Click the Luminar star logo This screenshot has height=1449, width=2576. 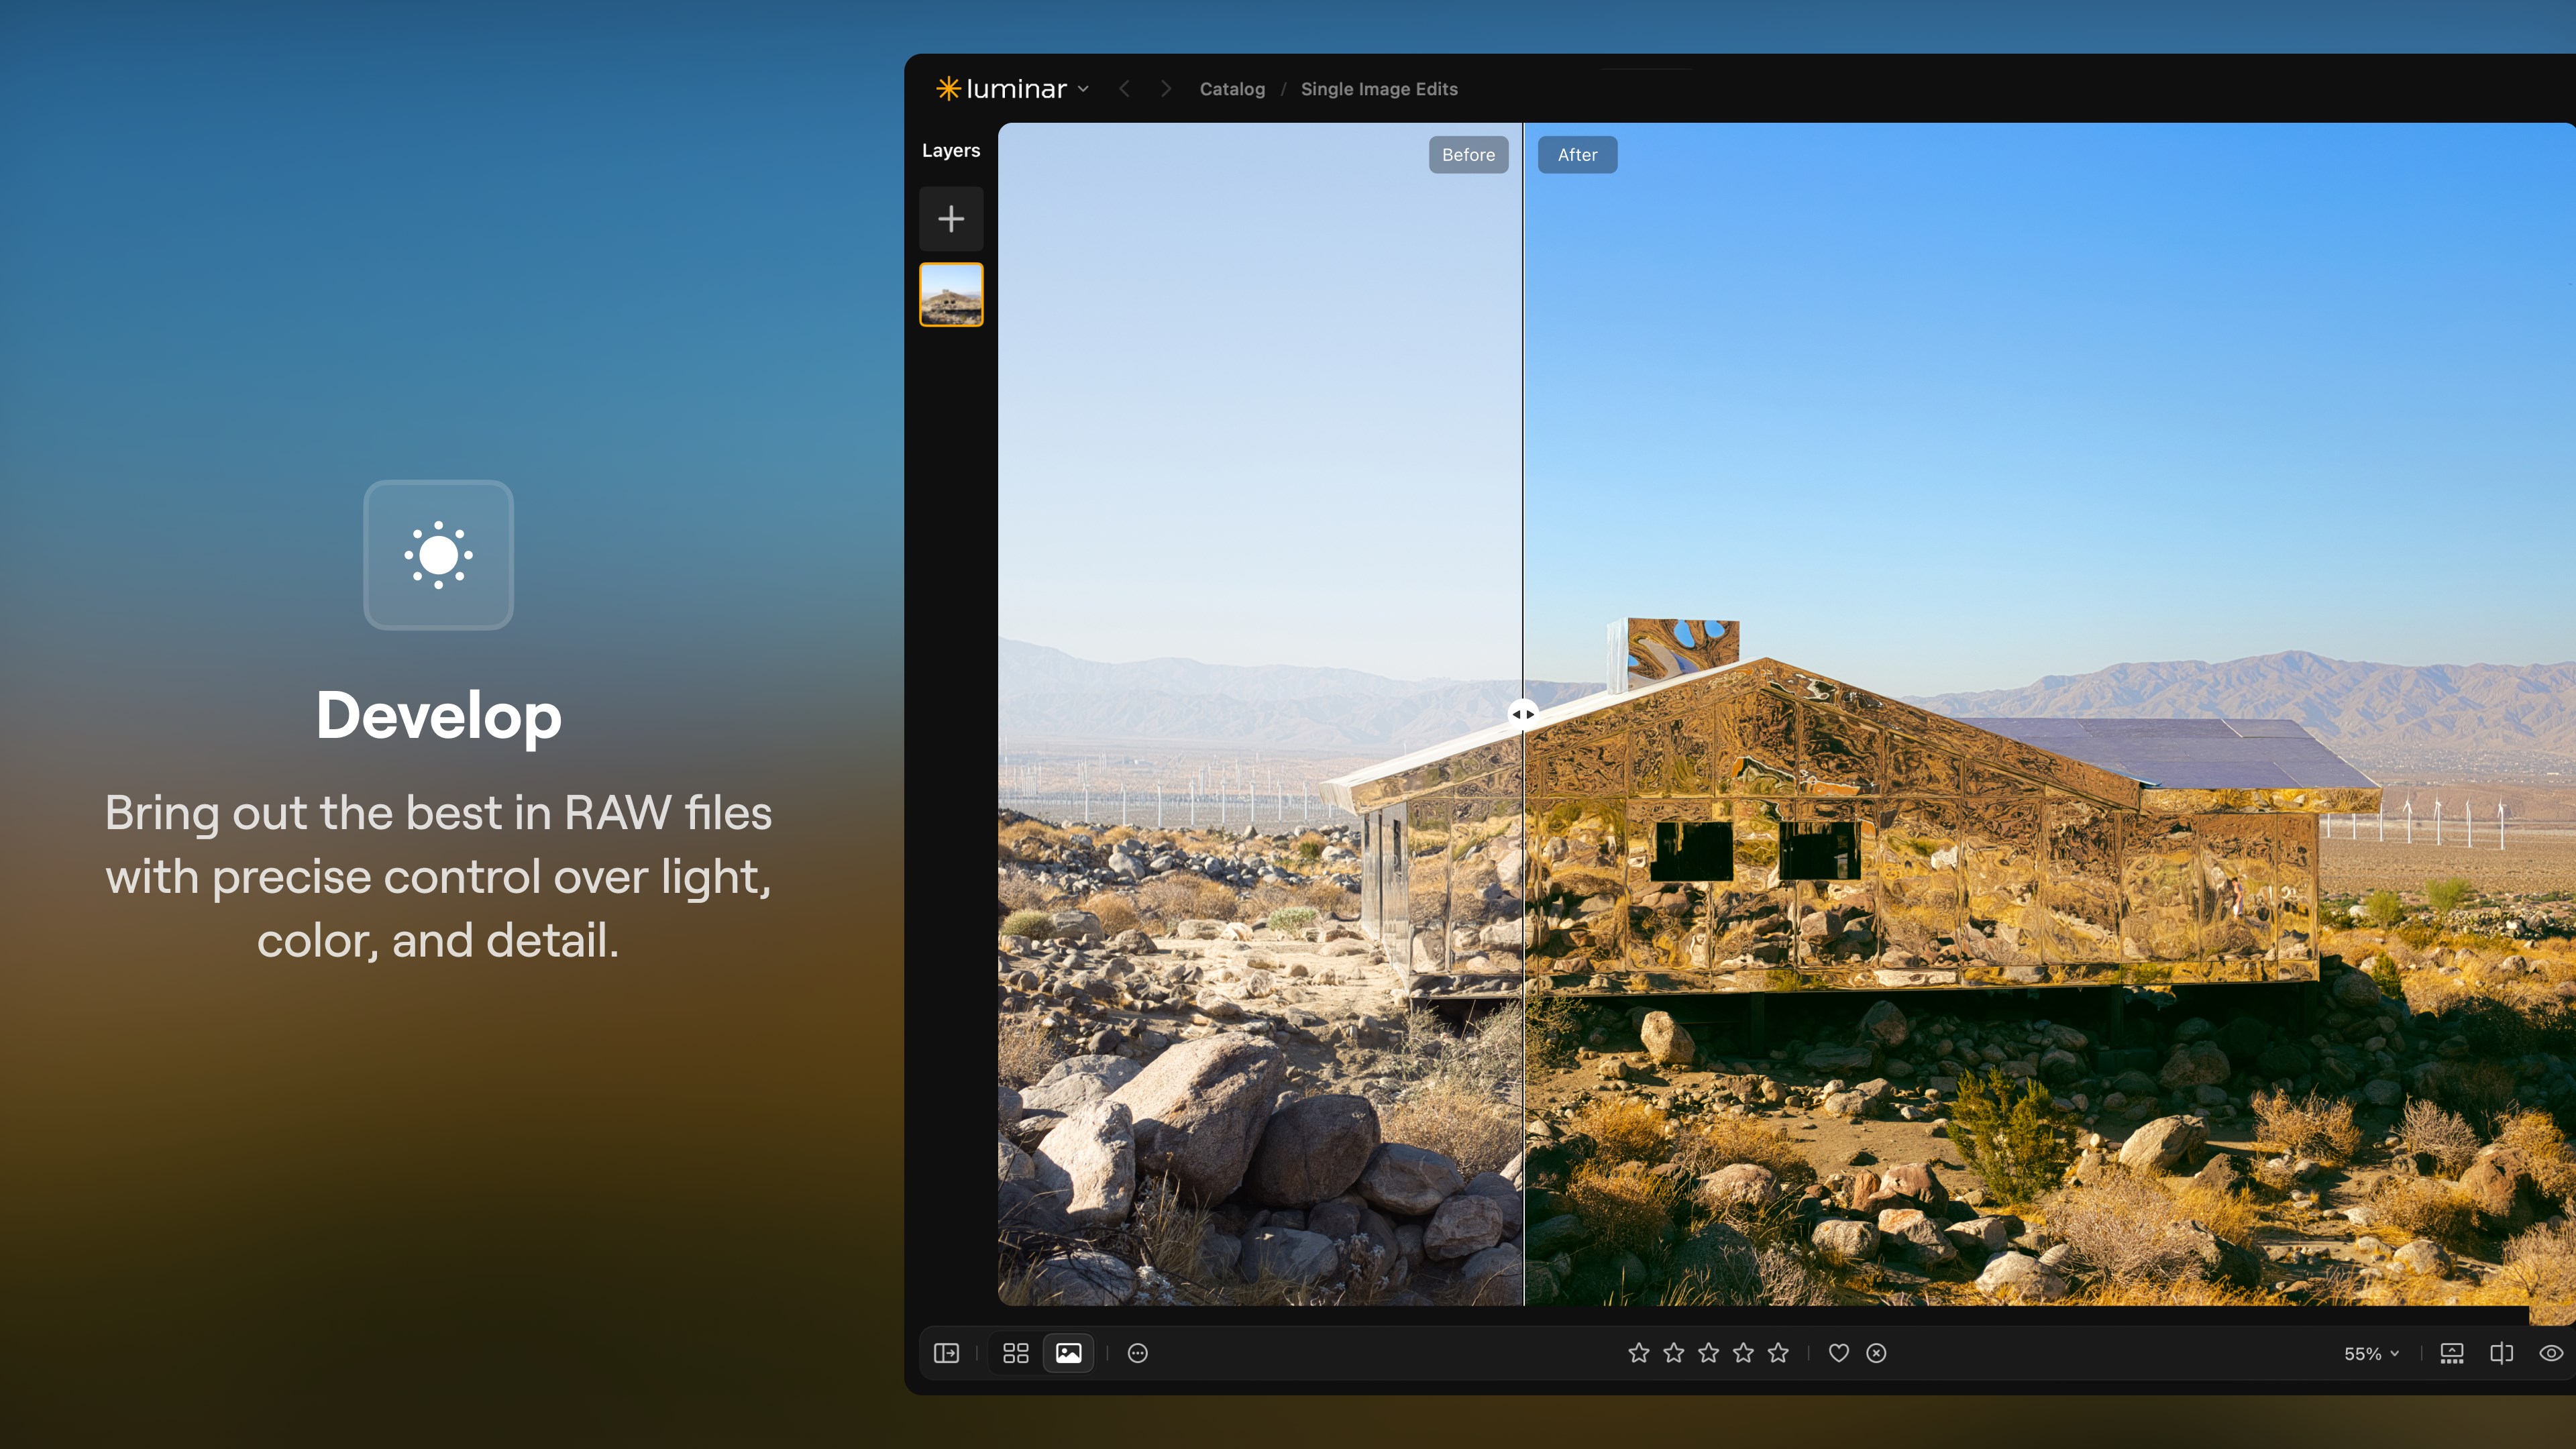pyautogui.click(x=948, y=89)
